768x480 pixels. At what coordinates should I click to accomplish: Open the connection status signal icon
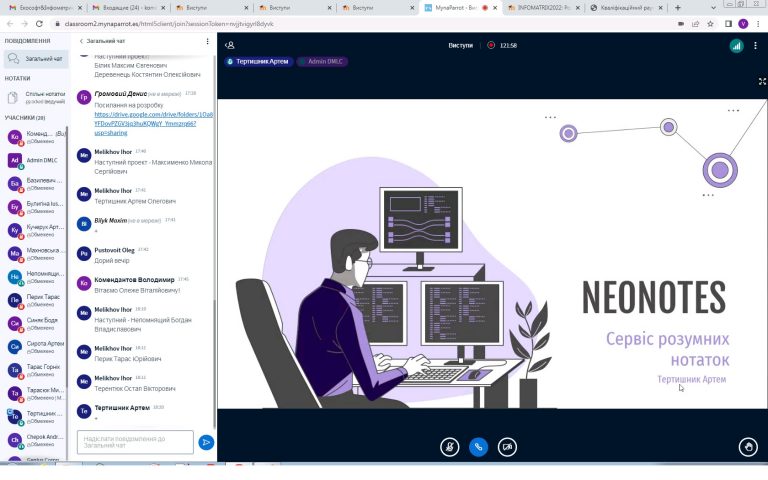(736, 45)
